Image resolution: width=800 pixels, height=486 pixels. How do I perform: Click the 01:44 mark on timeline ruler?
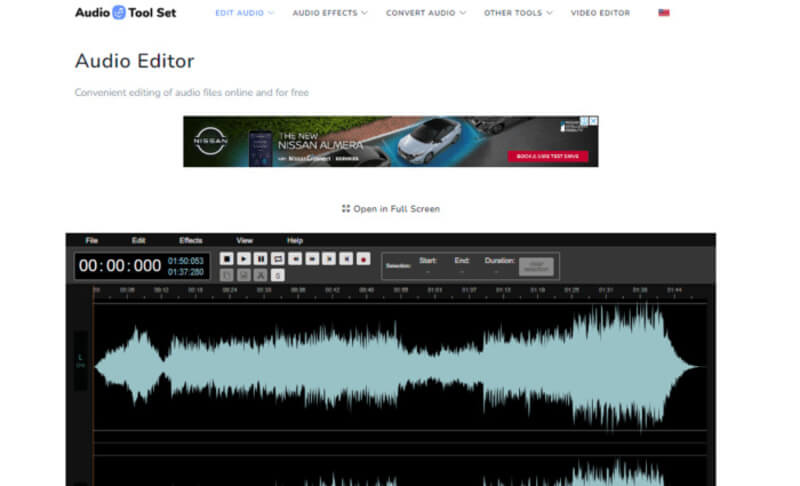(674, 290)
